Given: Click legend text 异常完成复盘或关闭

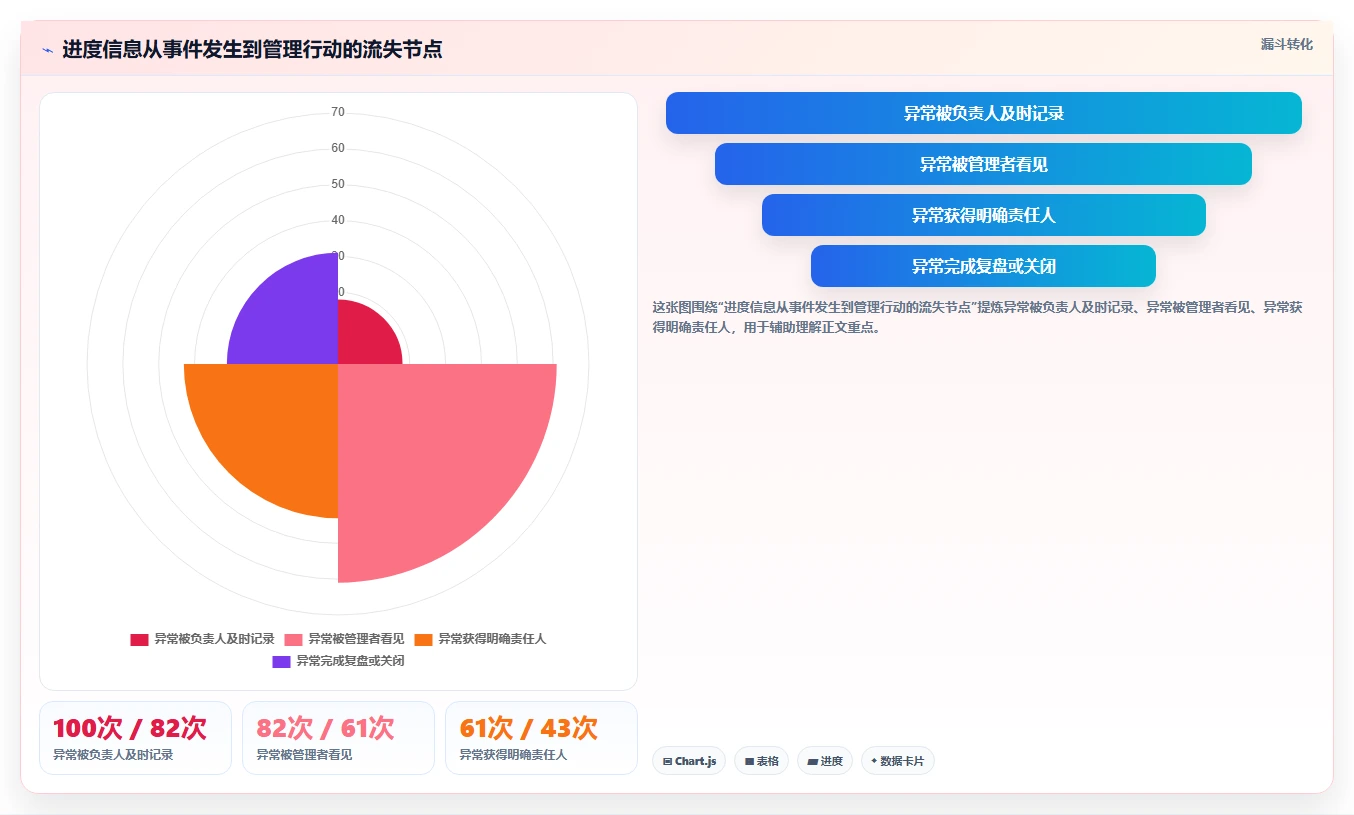Looking at the screenshot, I should point(350,661).
